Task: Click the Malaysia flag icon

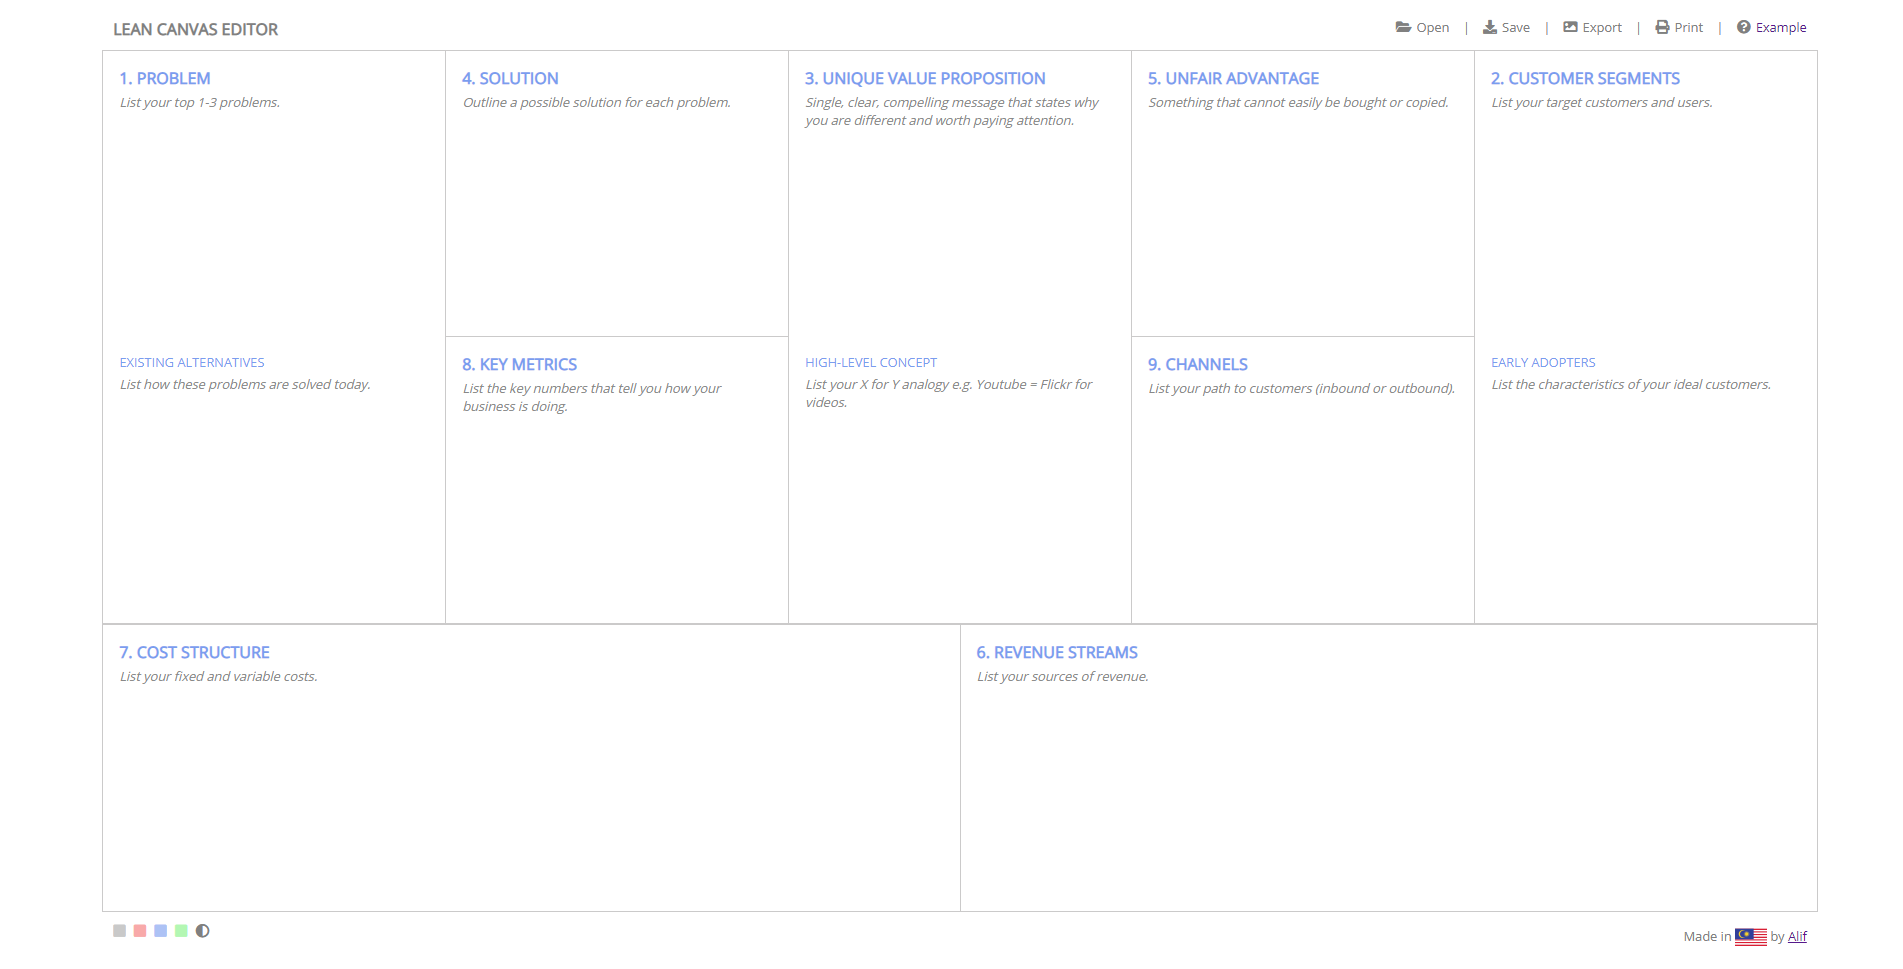Action: tap(1749, 936)
